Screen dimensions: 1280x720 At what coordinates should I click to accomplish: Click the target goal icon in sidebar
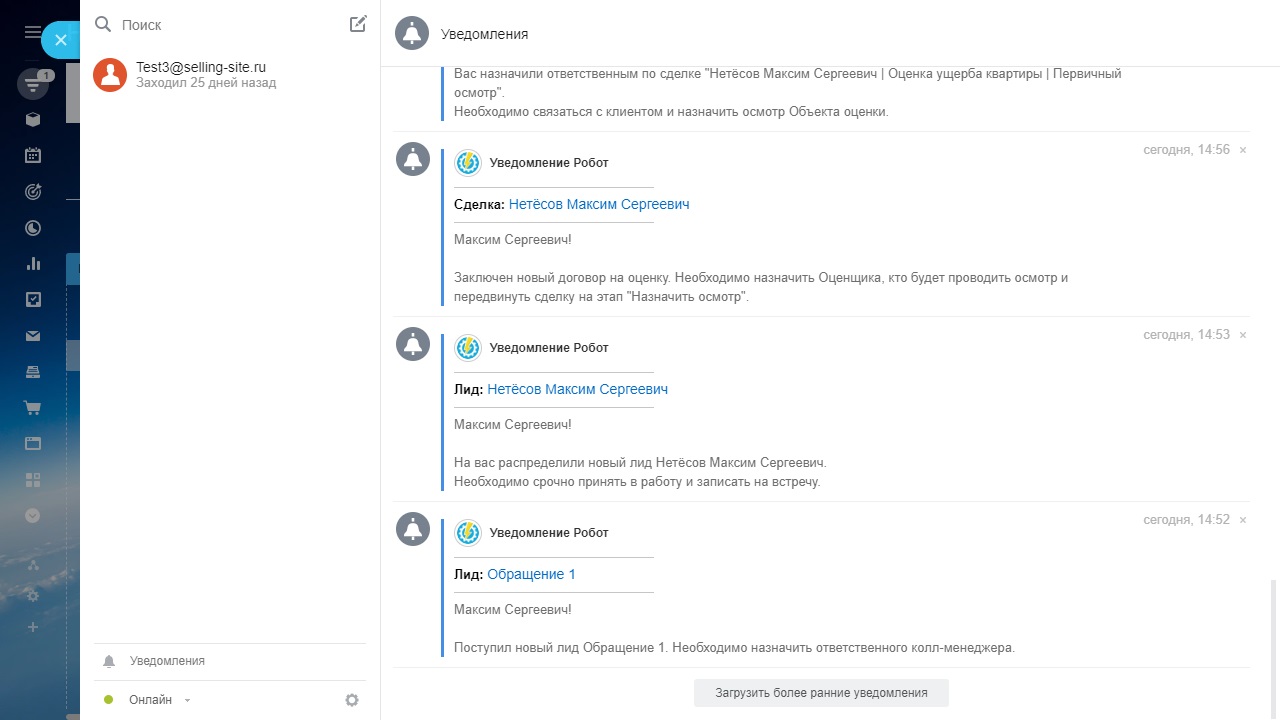point(33,191)
